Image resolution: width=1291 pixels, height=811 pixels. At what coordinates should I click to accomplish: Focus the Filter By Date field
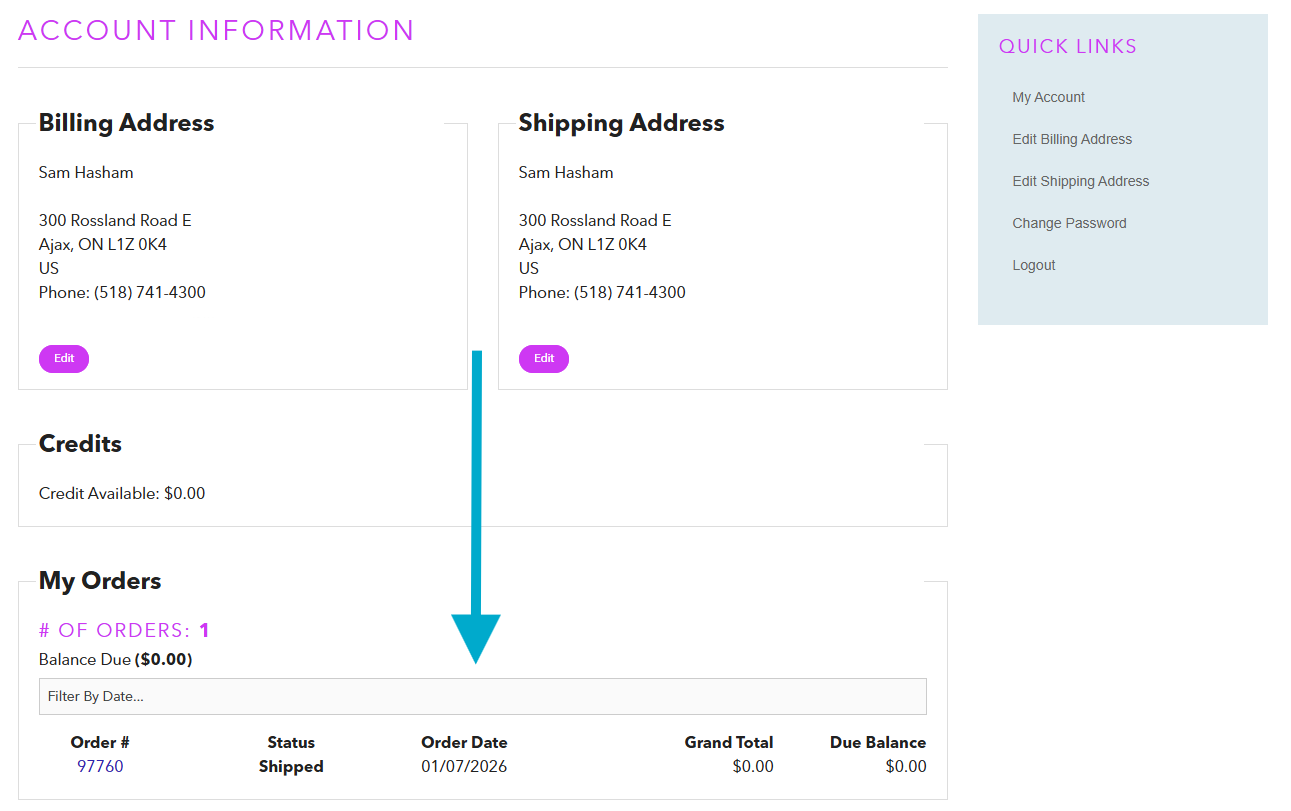click(x=482, y=697)
